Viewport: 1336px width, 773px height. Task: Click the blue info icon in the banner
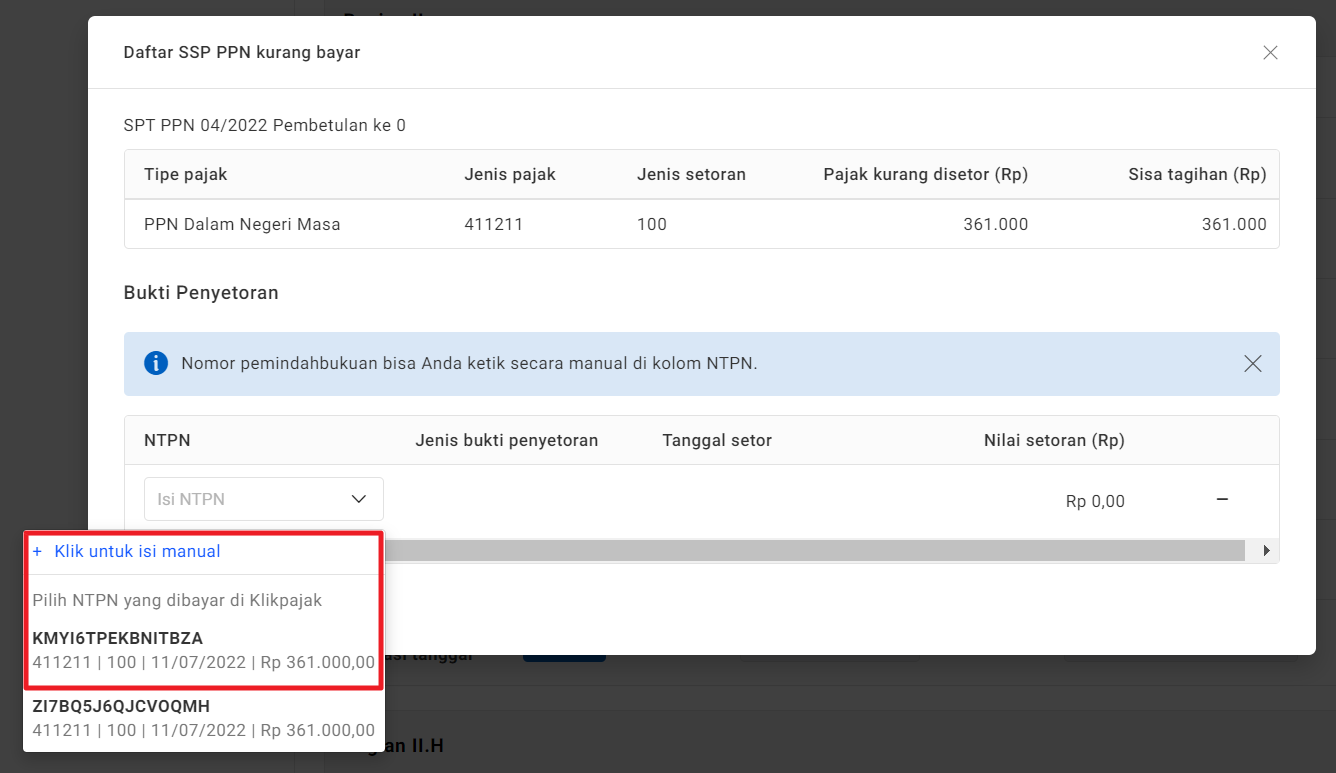coord(156,363)
